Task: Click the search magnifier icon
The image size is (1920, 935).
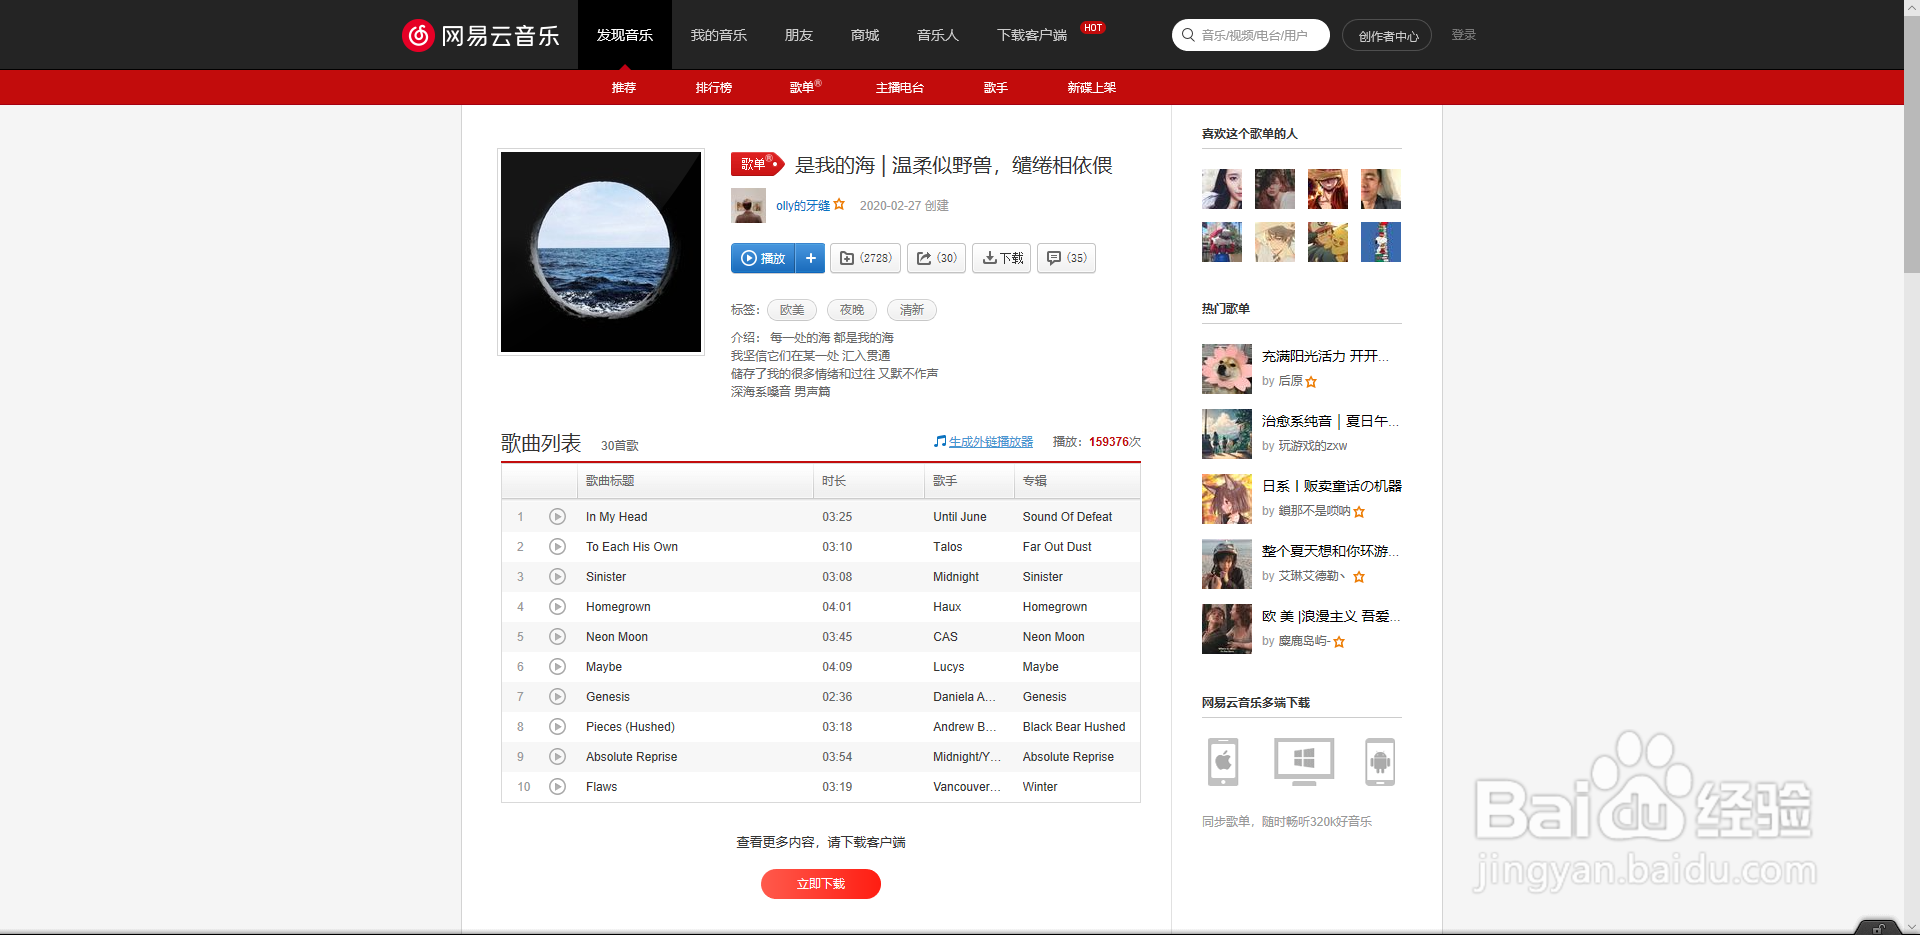Action: (x=1188, y=35)
